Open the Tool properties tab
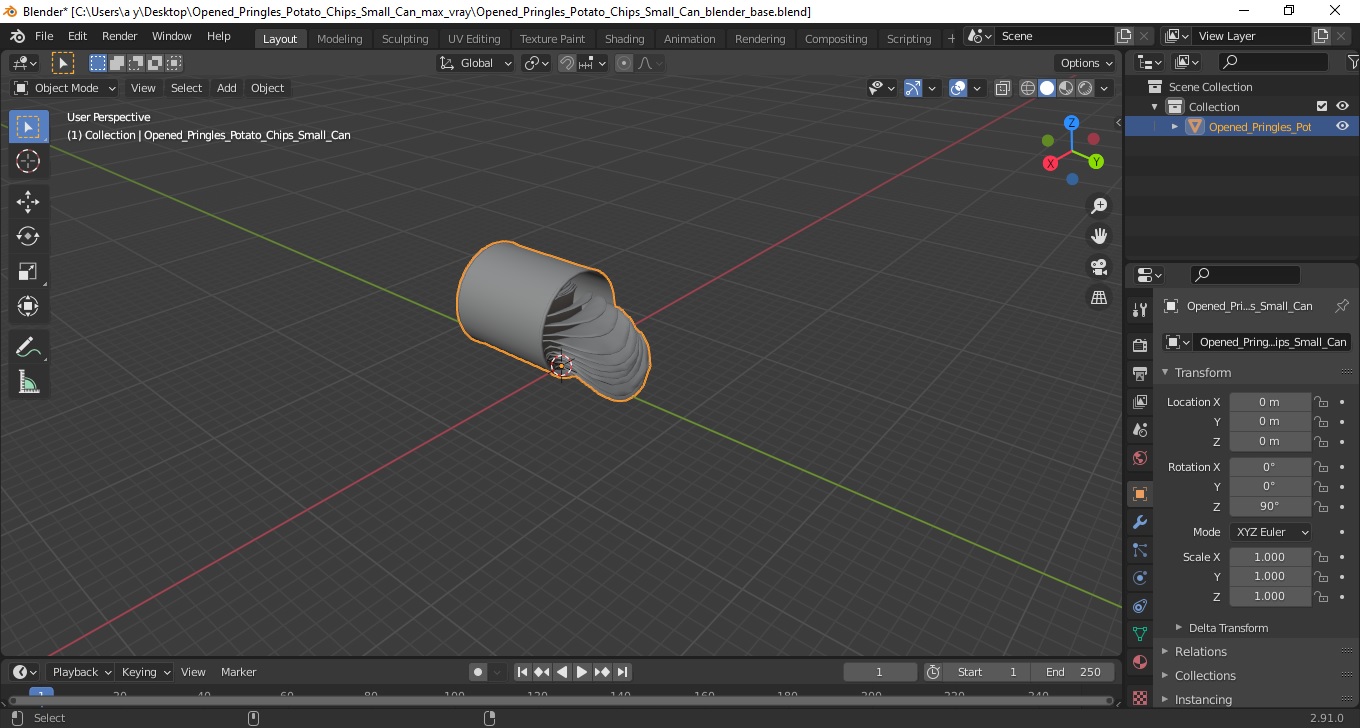1360x728 pixels. coord(1140,309)
